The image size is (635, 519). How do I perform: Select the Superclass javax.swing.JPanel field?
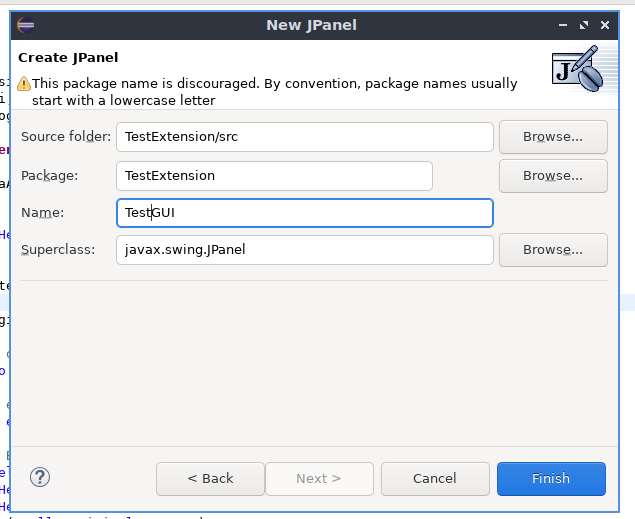305,249
